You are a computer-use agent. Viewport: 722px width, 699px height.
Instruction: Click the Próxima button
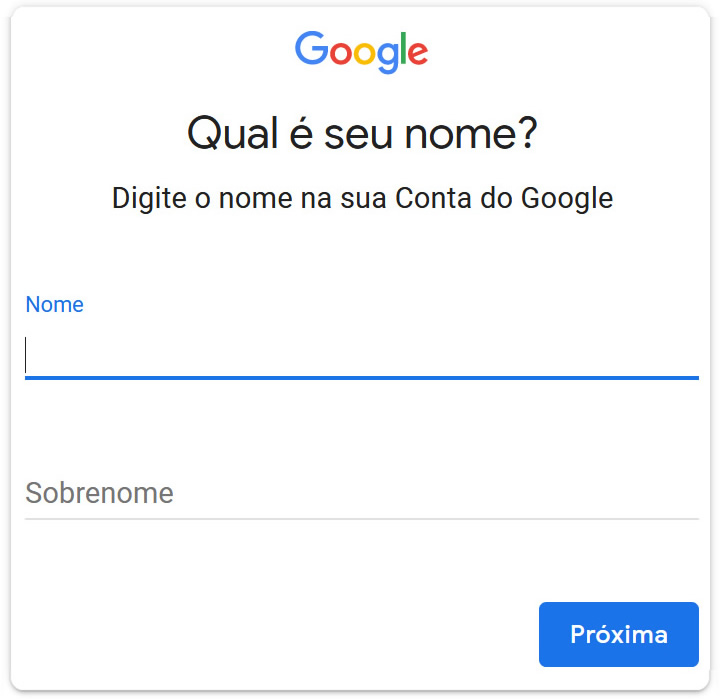click(619, 634)
